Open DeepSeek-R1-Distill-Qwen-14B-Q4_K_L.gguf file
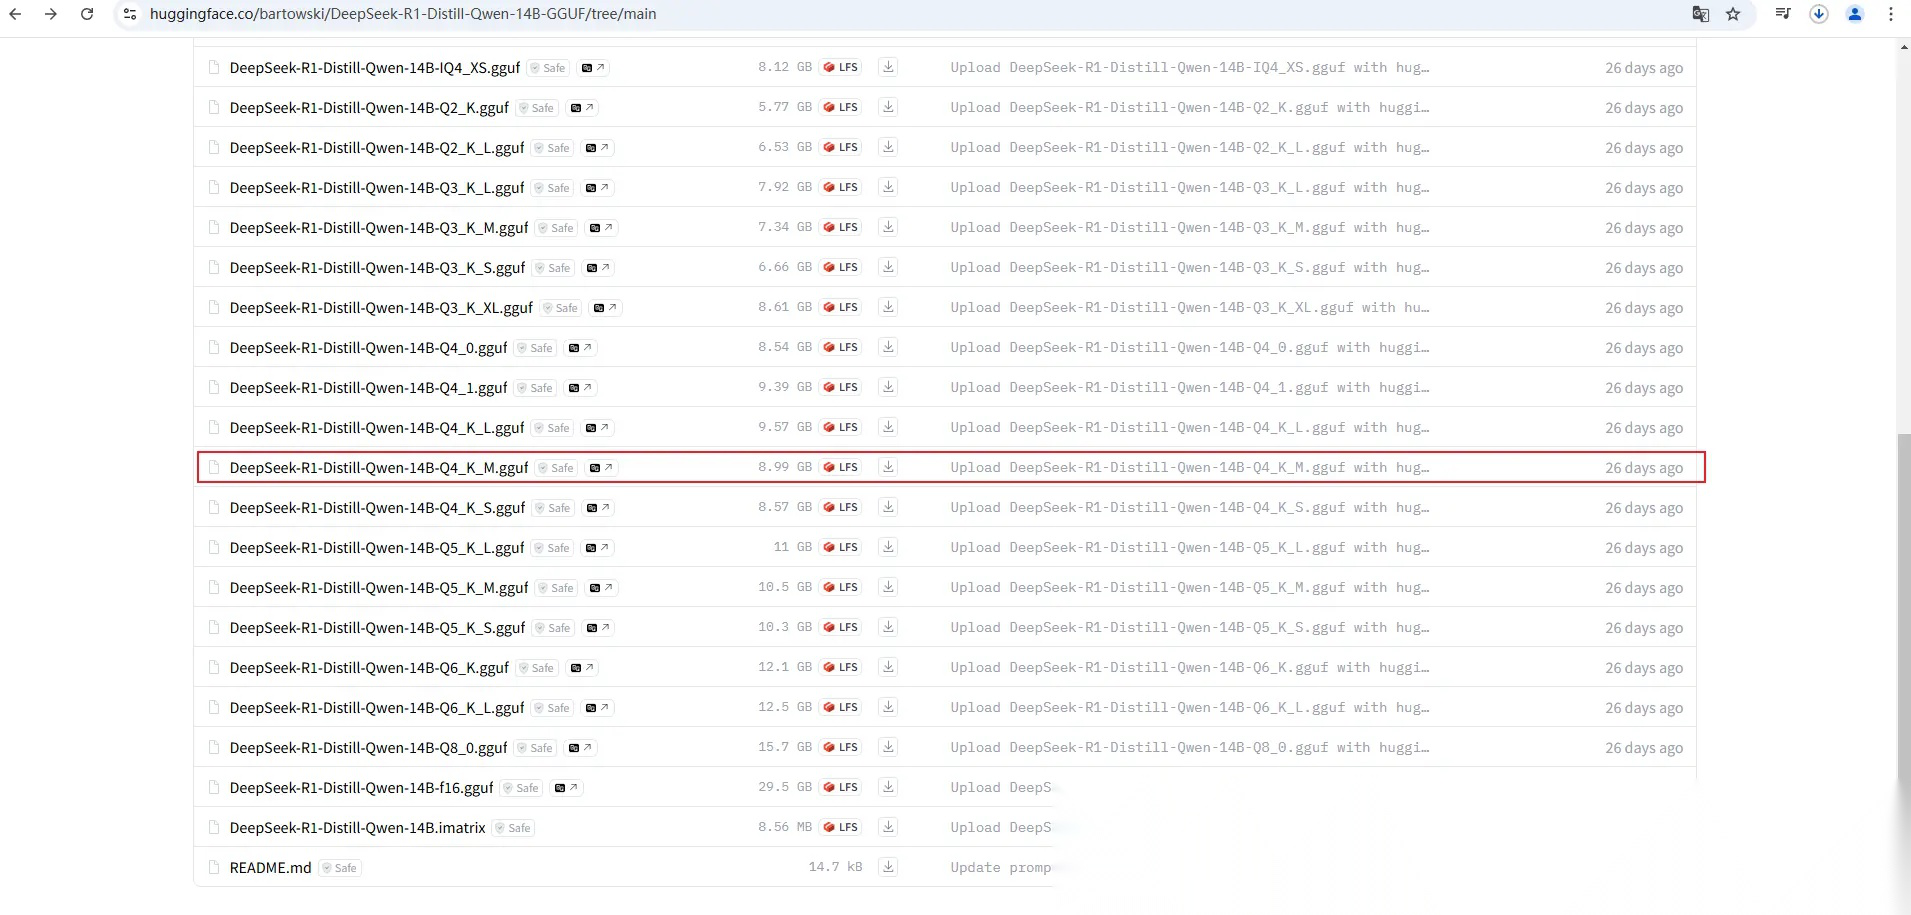 pos(377,428)
